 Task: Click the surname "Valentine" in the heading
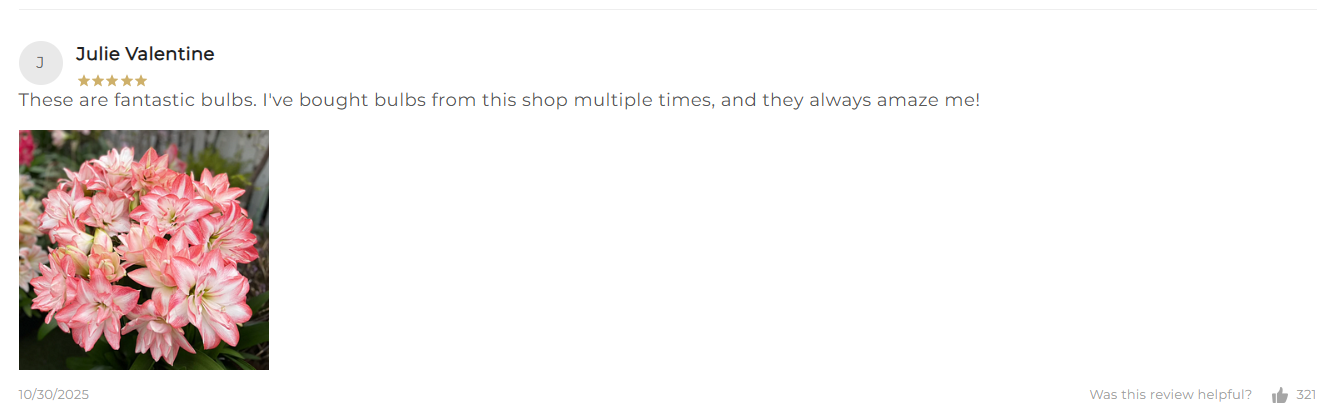pyautogui.click(x=170, y=54)
